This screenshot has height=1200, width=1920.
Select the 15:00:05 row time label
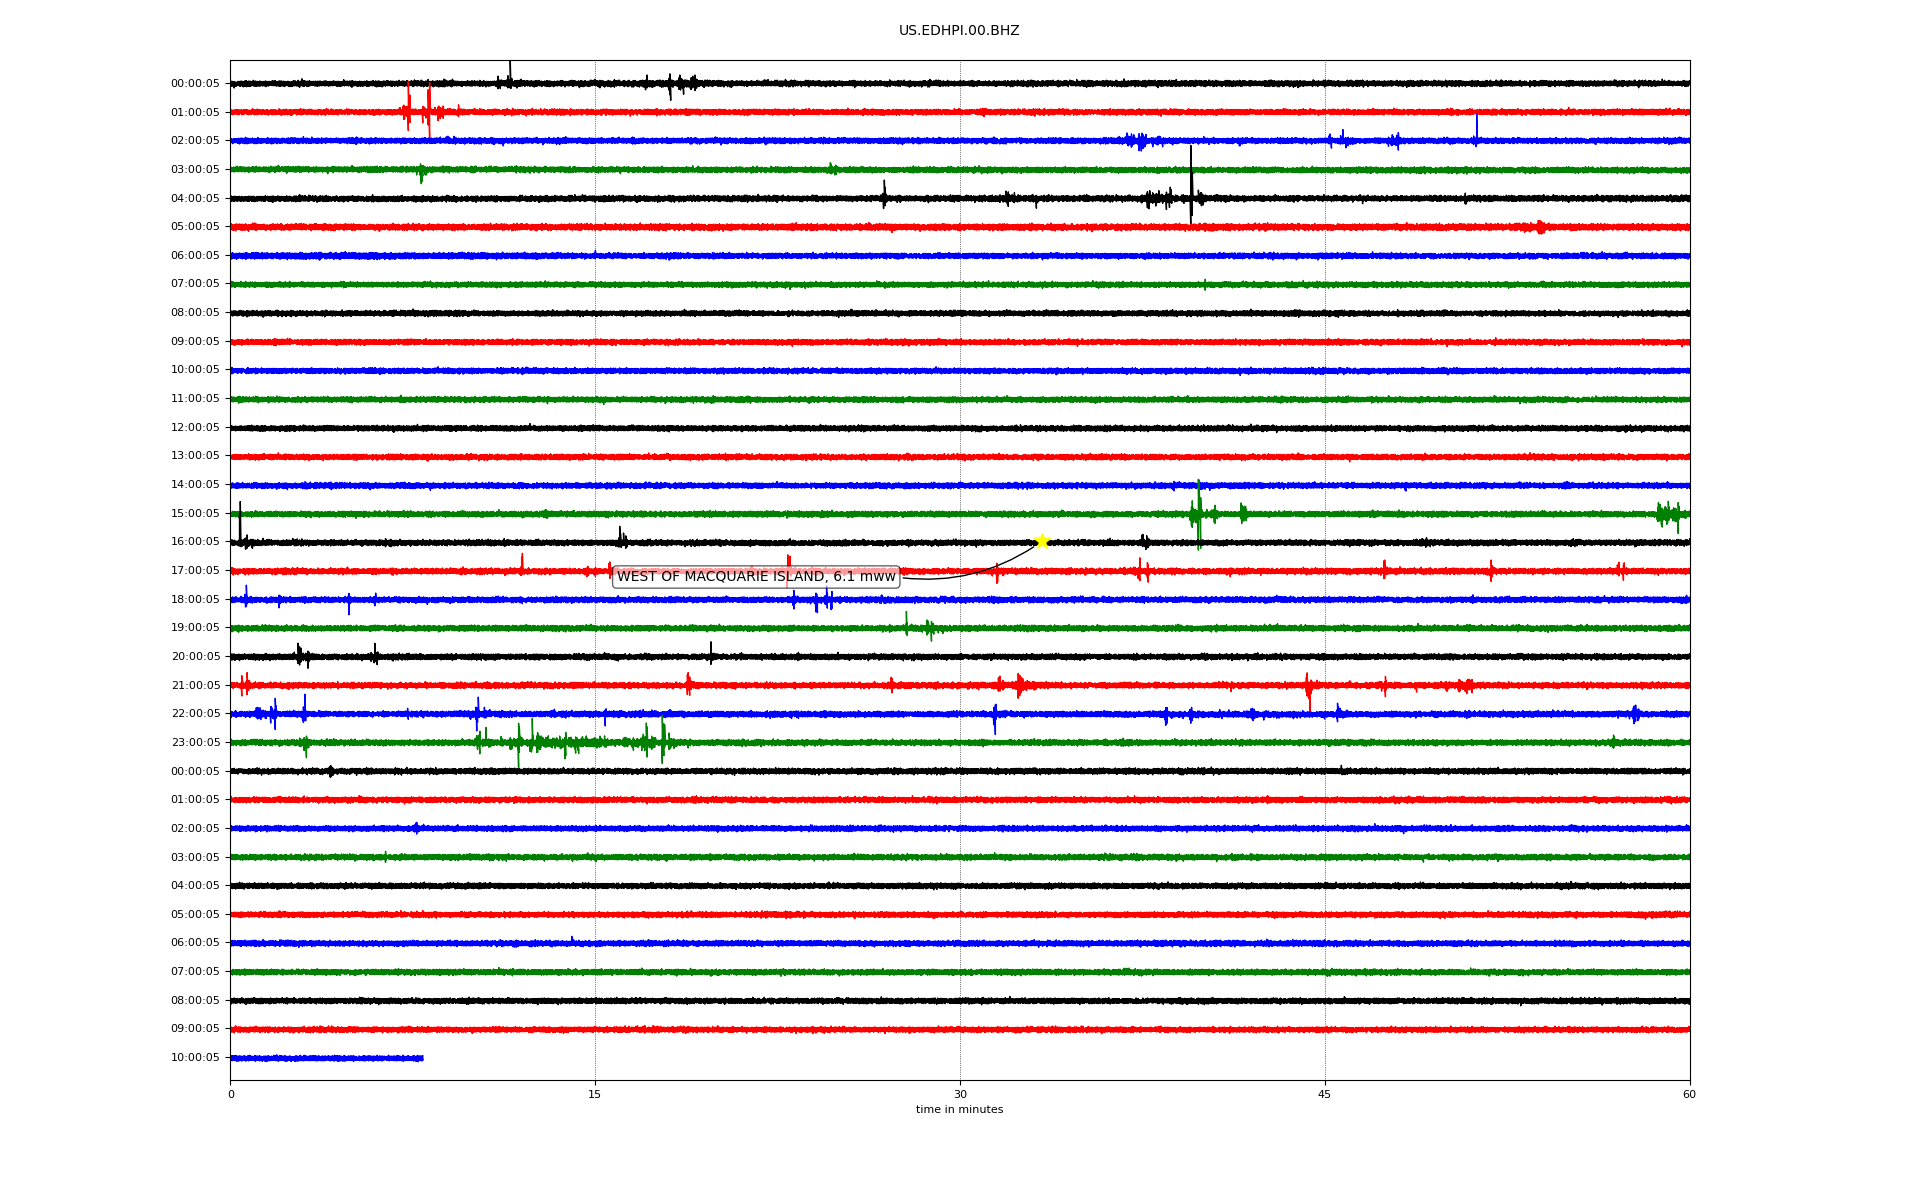(195, 514)
